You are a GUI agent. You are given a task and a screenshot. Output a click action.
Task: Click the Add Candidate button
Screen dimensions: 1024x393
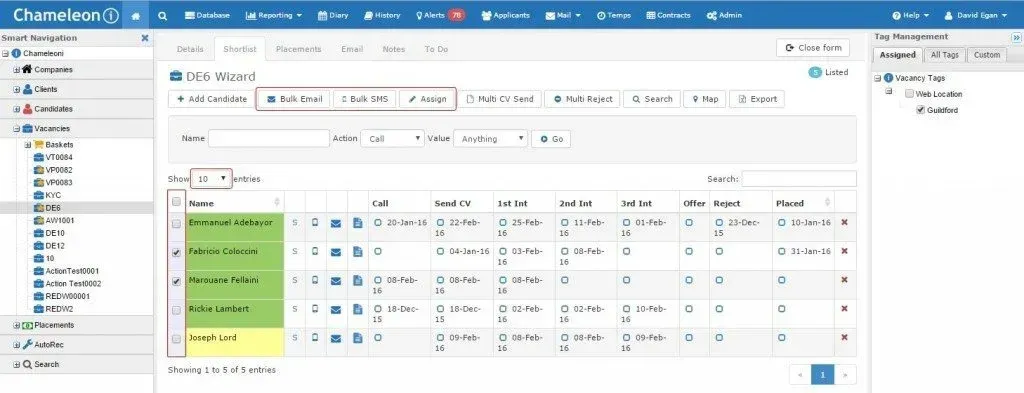(212, 99)
